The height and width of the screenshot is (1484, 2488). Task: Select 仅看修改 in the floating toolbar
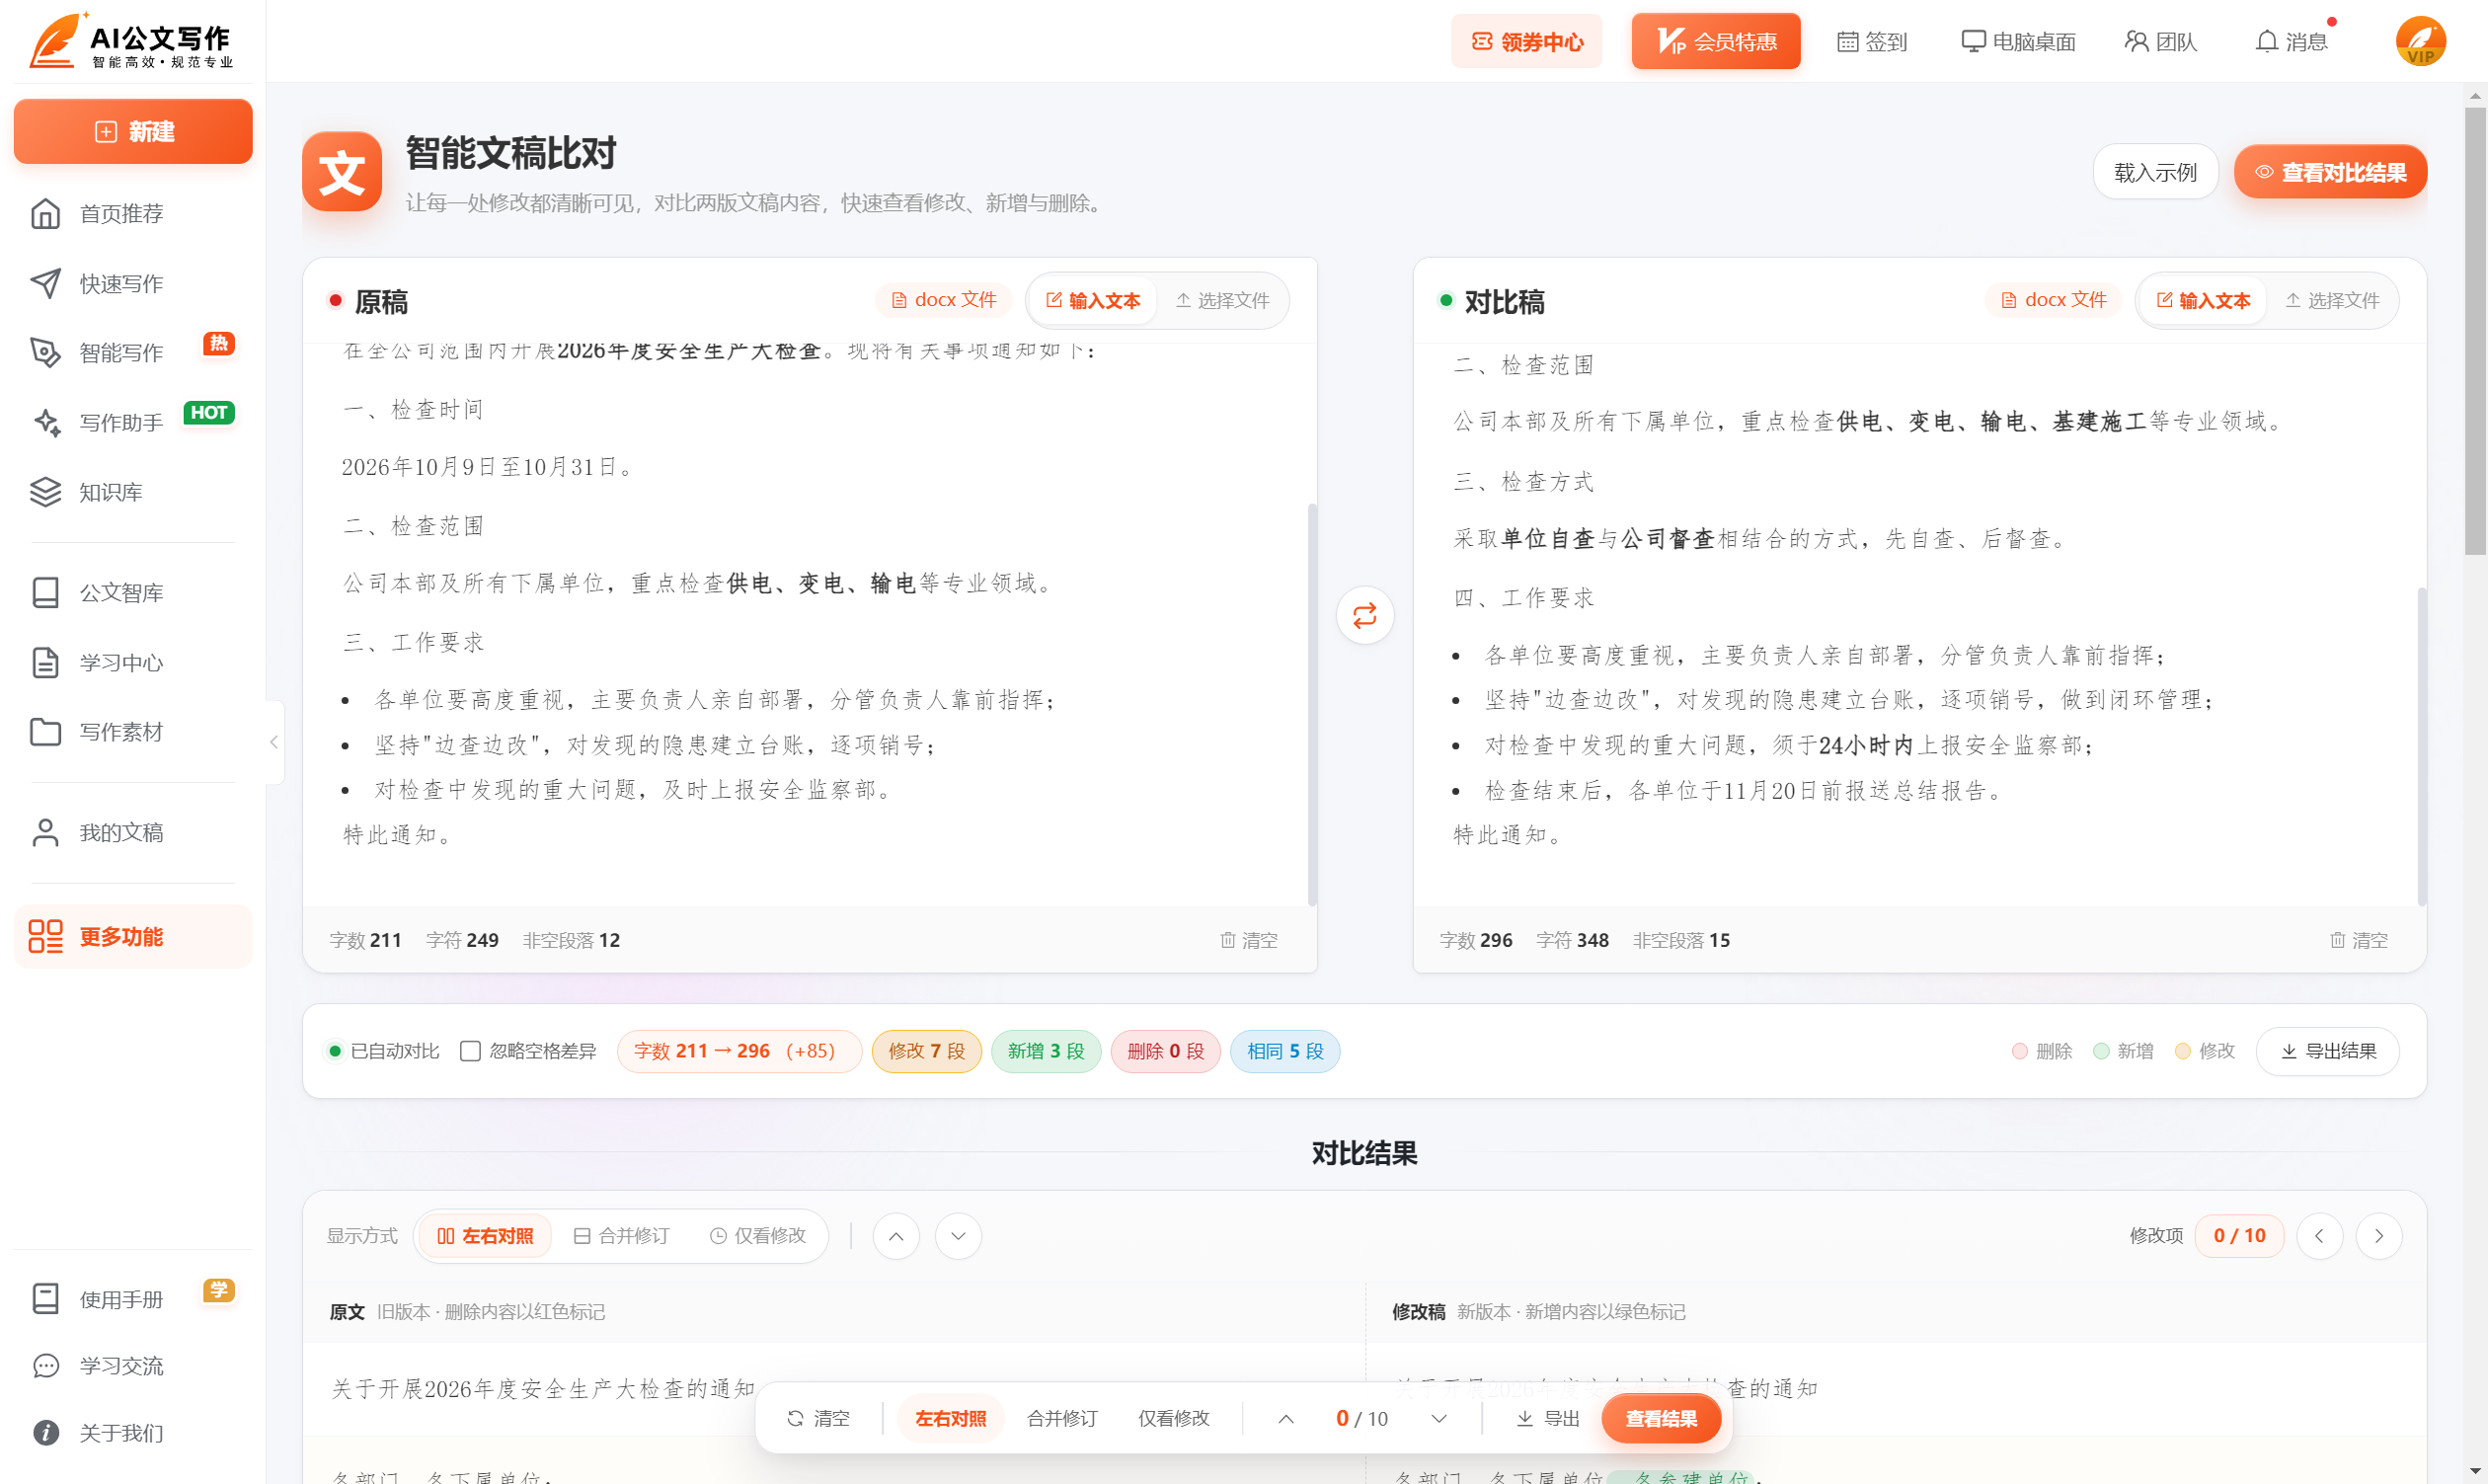[1173, 1418]
